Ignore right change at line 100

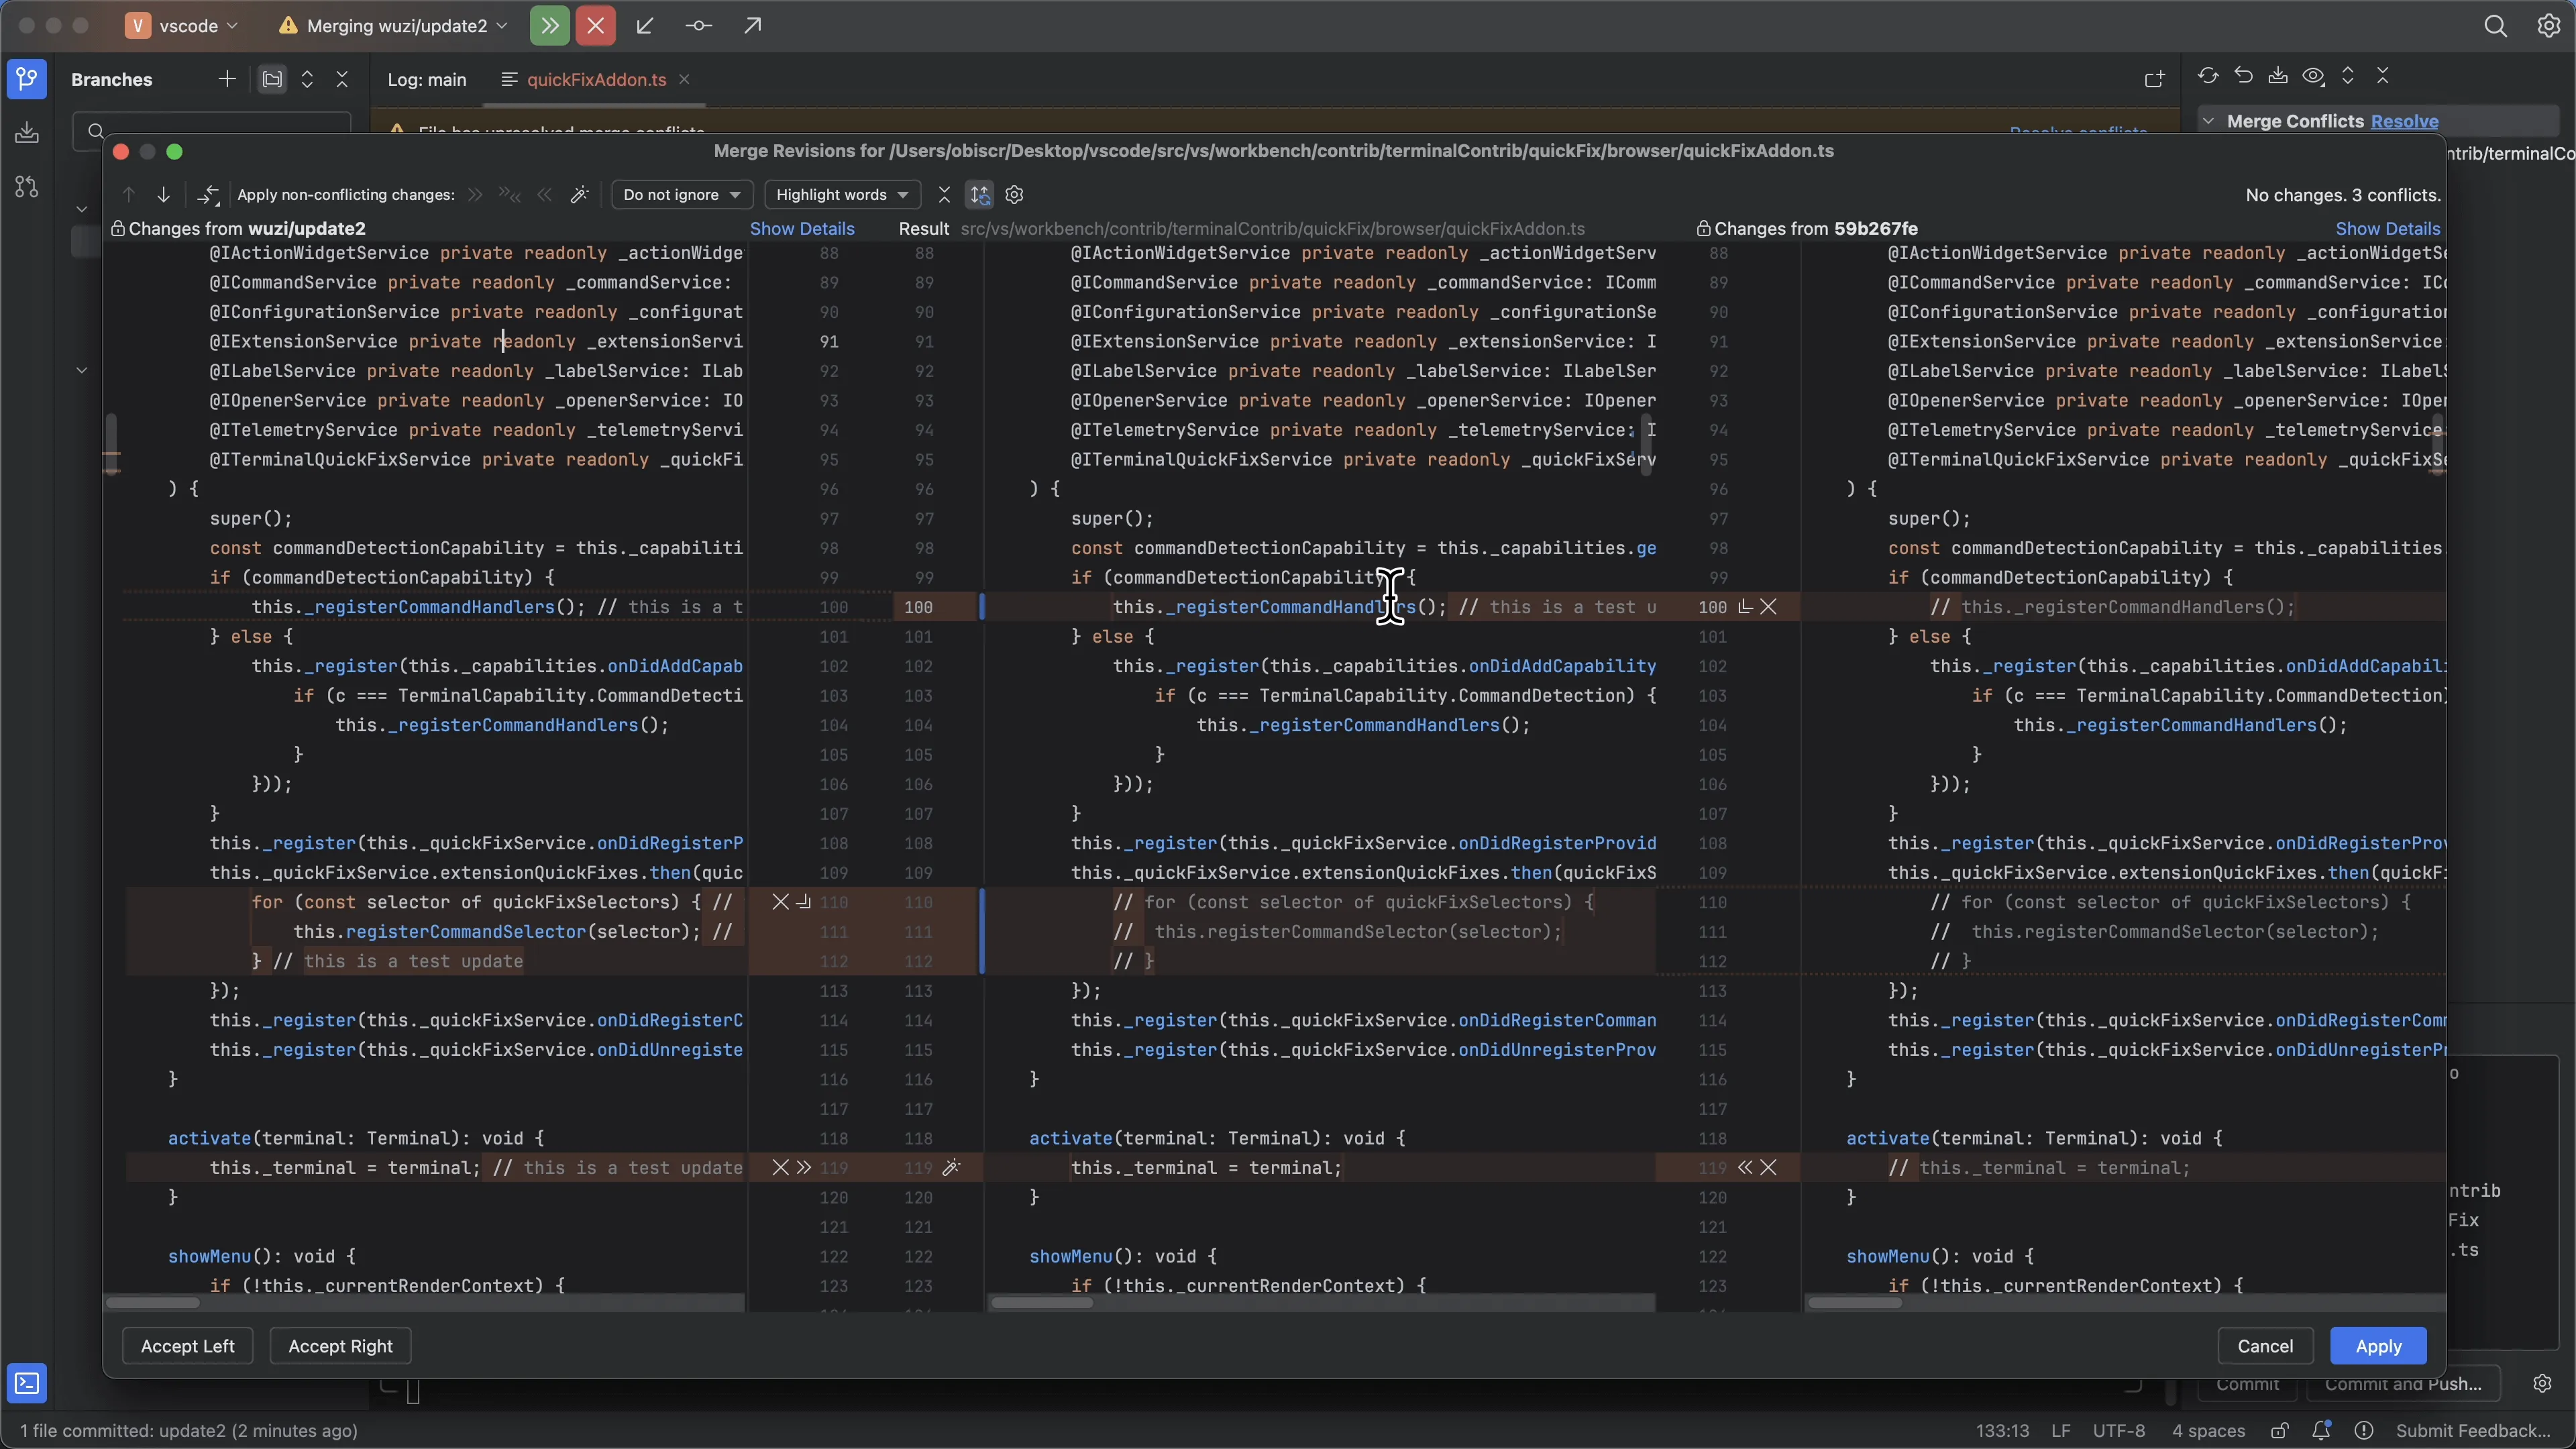(1768, 607)
